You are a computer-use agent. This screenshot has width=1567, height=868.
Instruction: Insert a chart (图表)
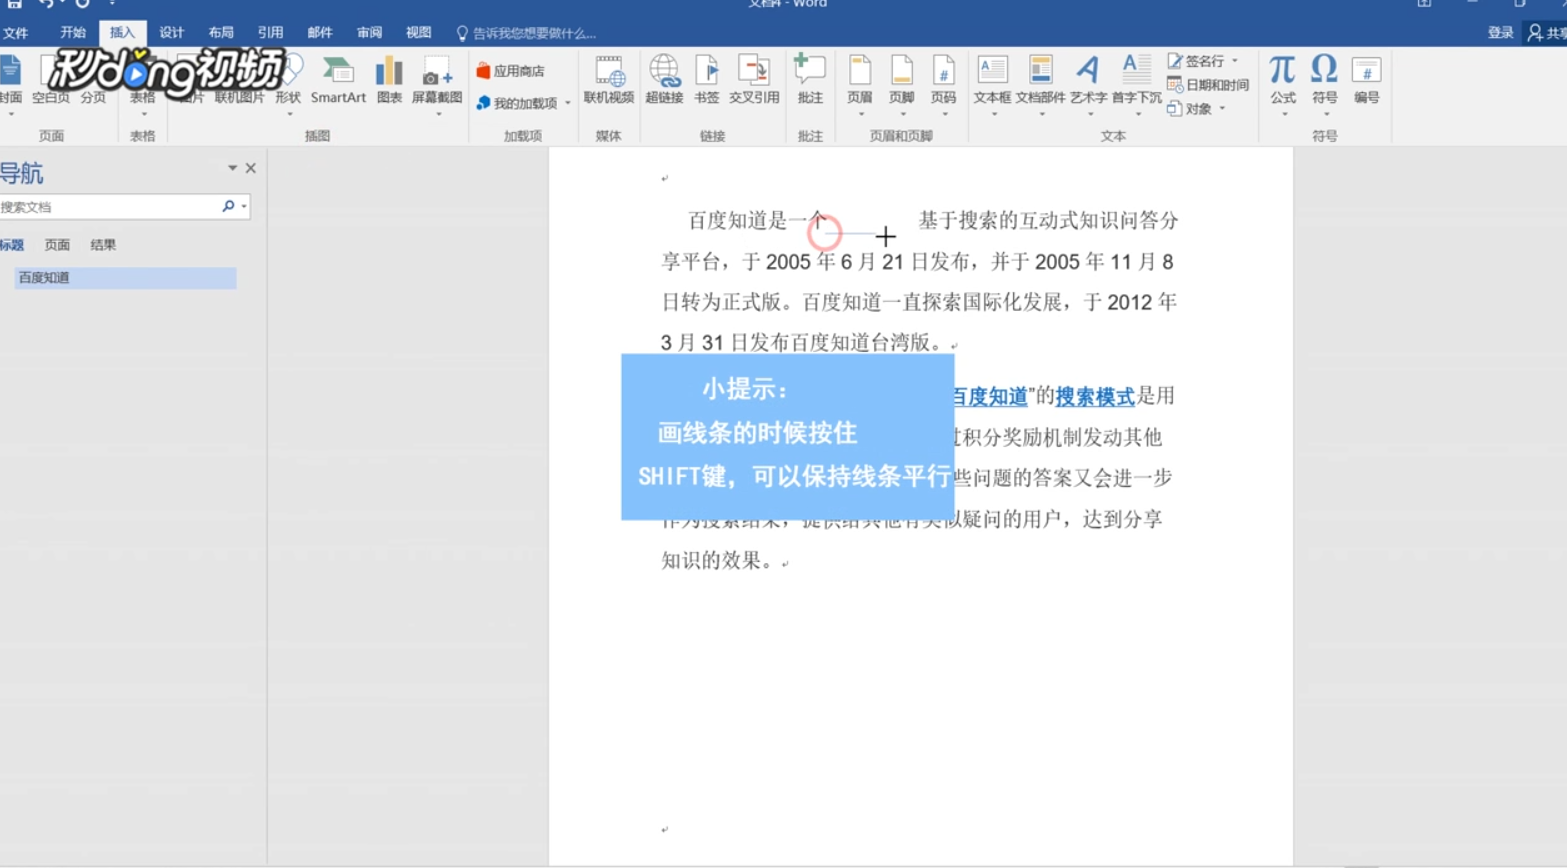pos(389,81)
